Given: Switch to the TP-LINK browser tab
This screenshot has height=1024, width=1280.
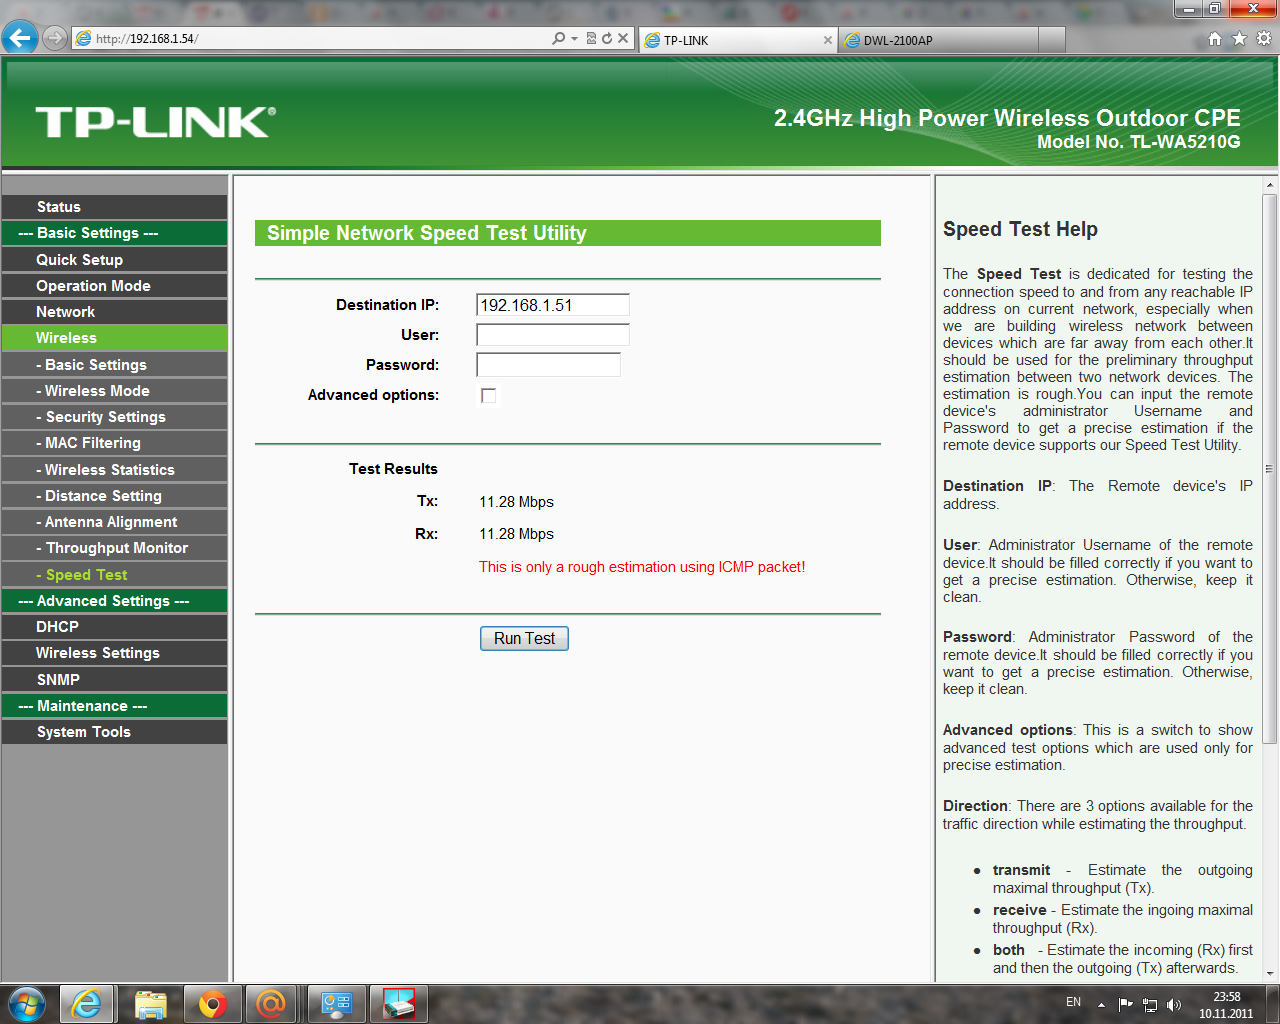Looking at the screenshot, I should (738, 40).
